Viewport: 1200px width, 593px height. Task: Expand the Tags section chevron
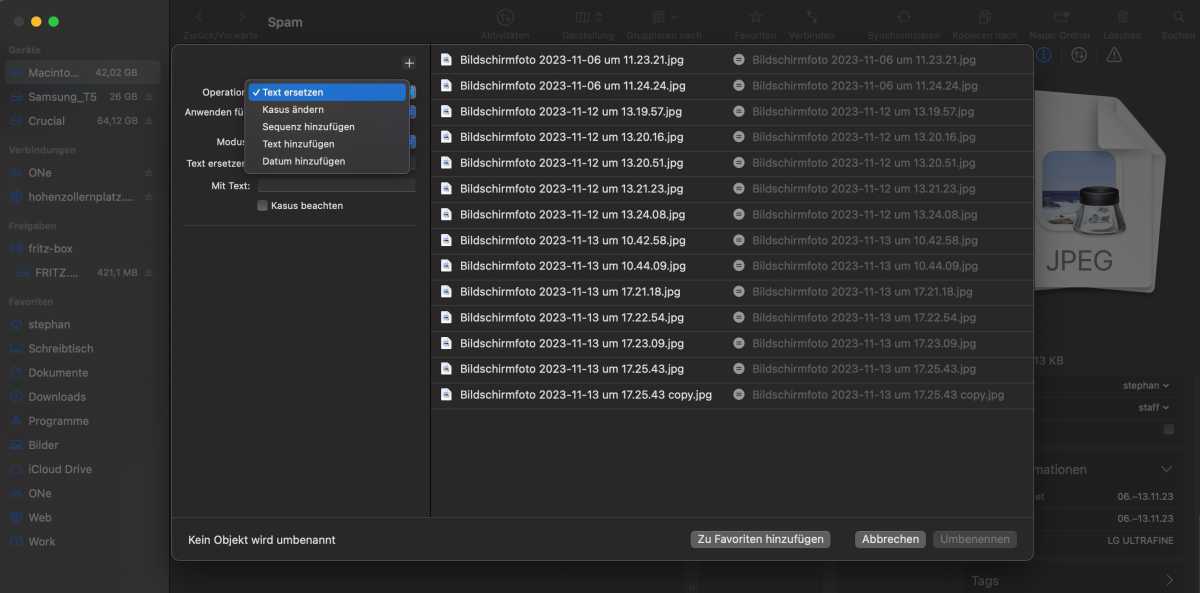(x=1170, y=580)
